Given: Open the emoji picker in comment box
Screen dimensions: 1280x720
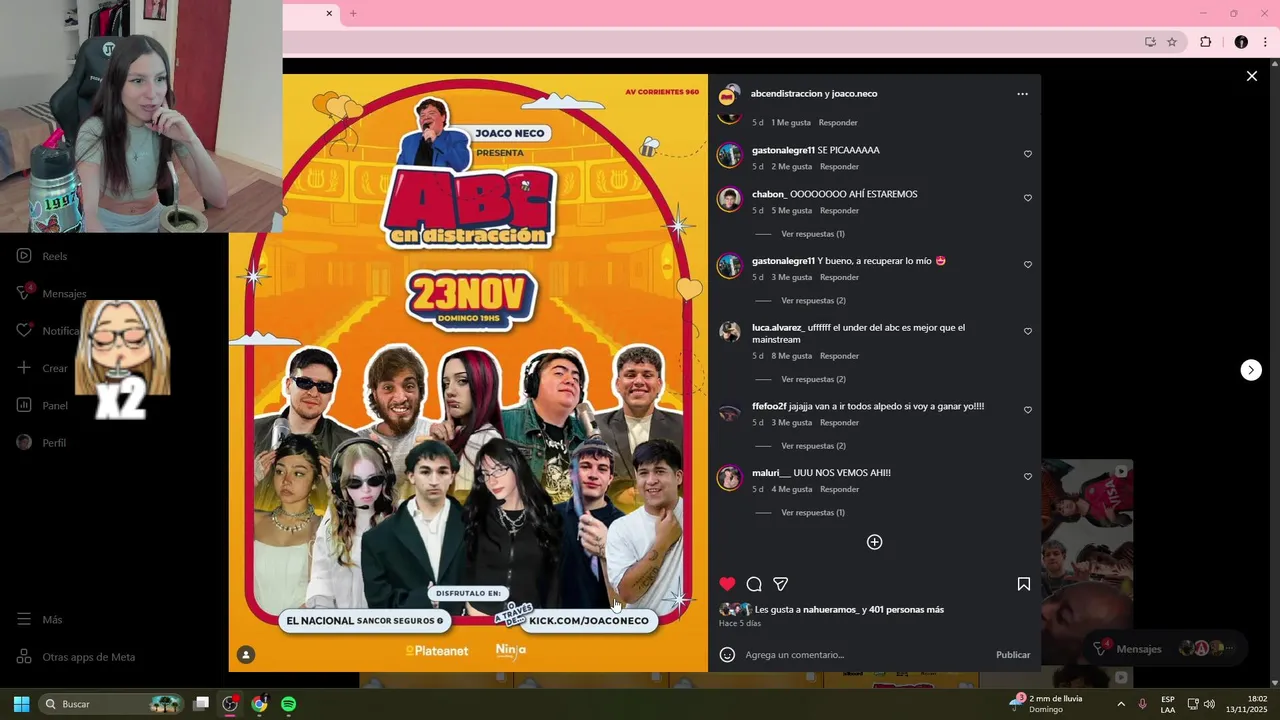Looking at the screenshot, I should click(727, 655).
